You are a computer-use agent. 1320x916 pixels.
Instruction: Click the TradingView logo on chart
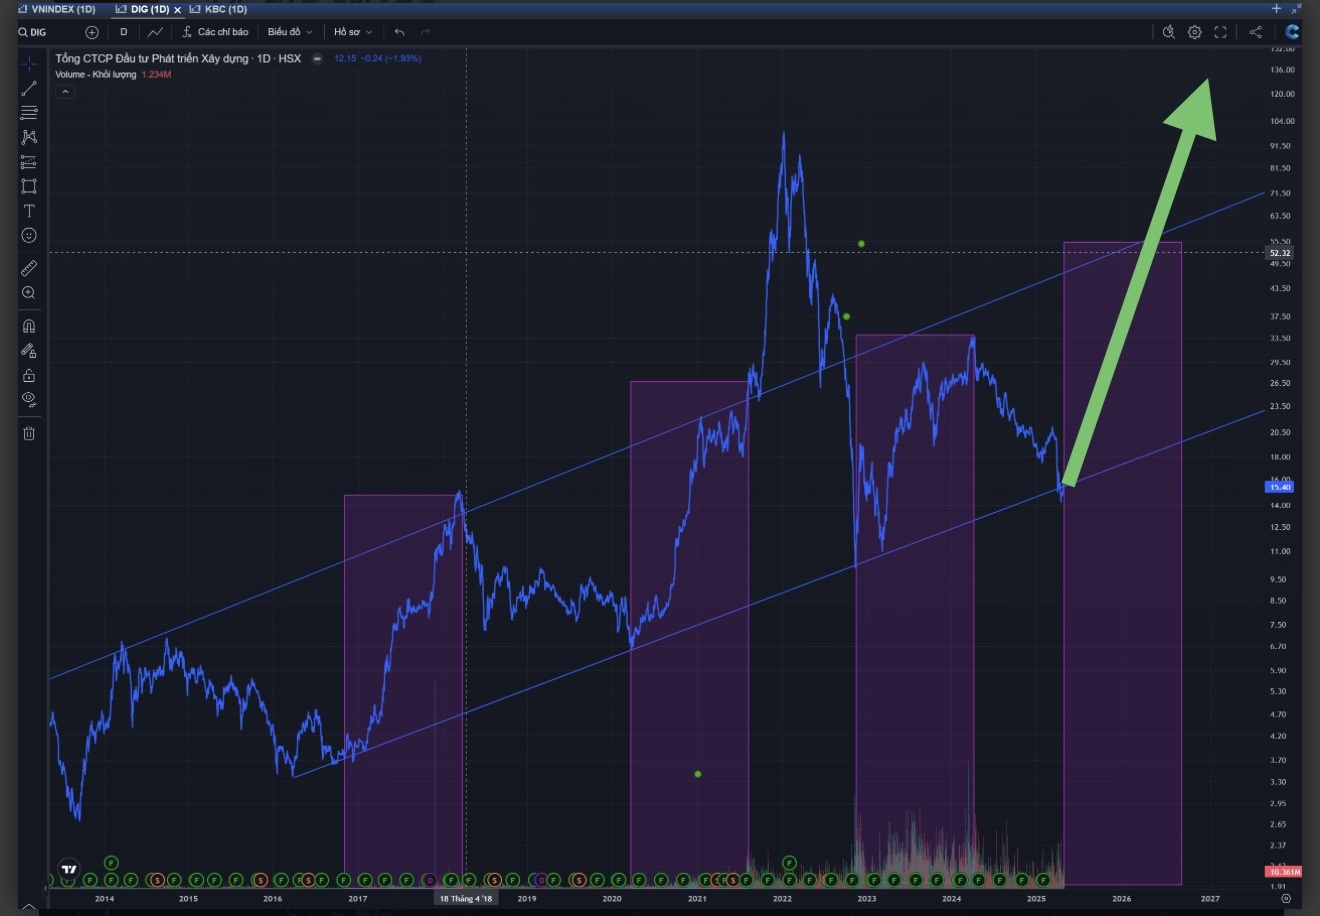pyautogui.click(x=68, y=869)
